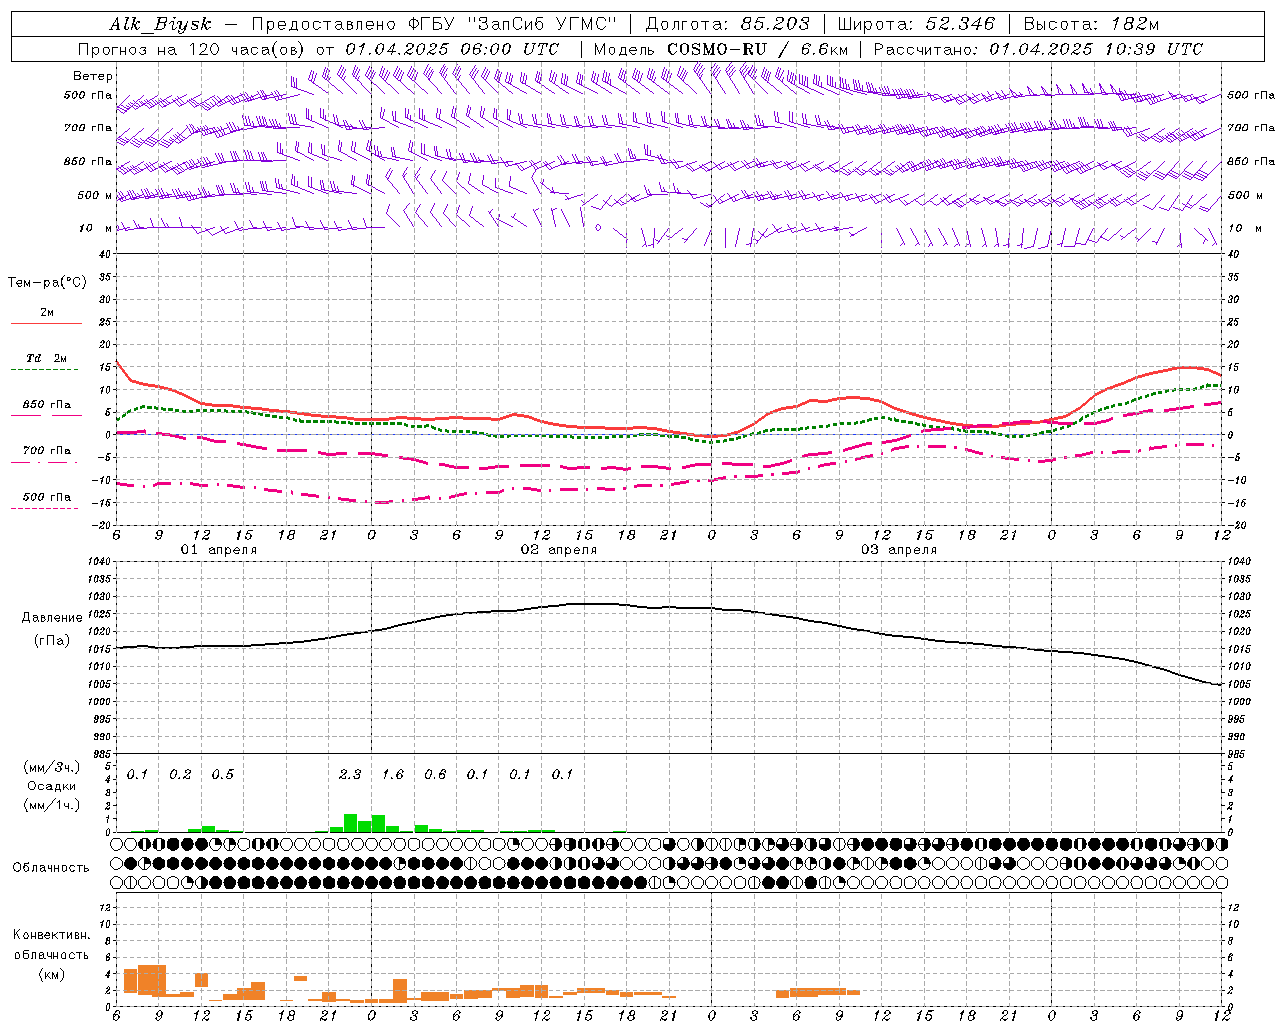Click 'Предоставлено ФГБУ ЗапСиб УГМС' provider text
The image size is (1280, 1024).
434,24
